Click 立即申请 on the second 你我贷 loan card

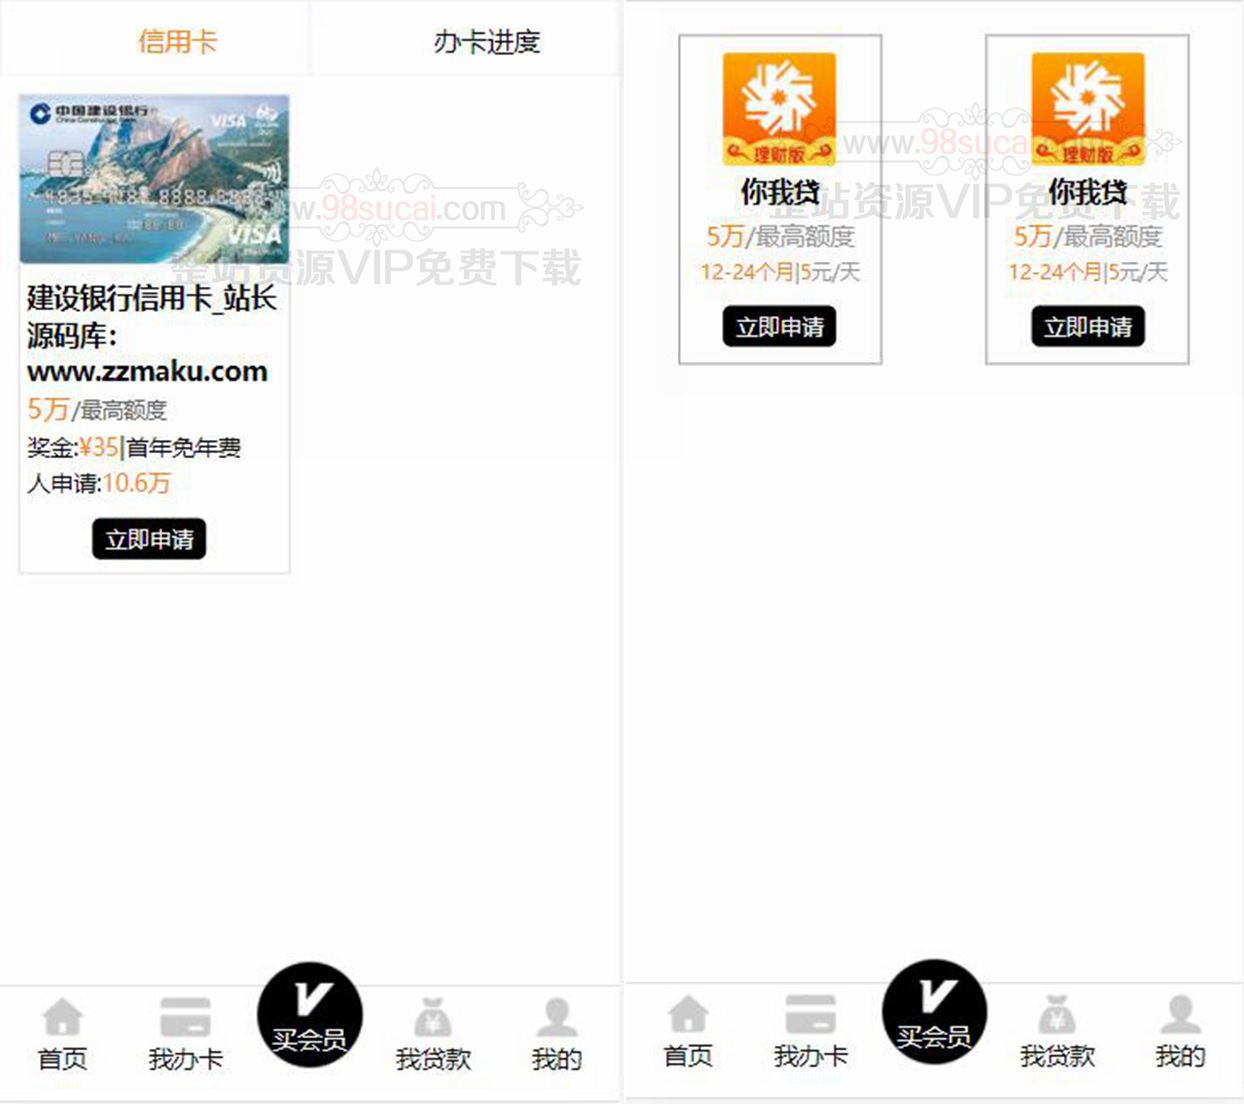click(1087, 327)
